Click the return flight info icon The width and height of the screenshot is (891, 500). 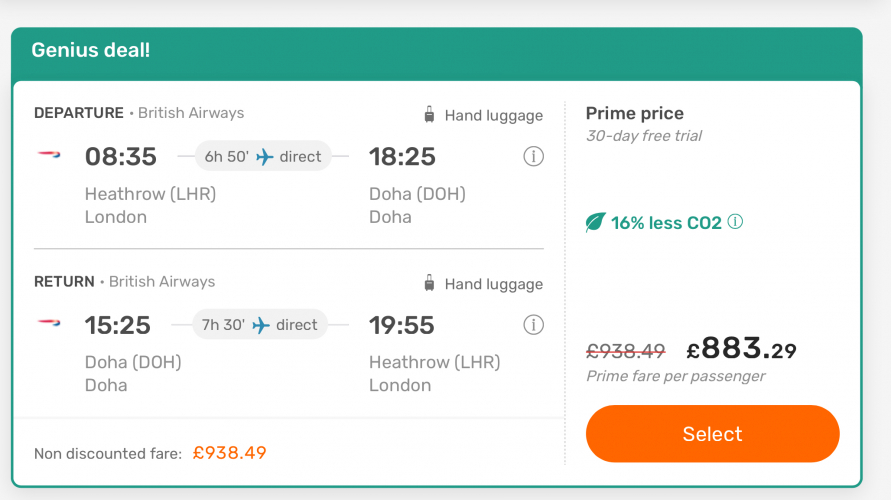click(534, 325)
